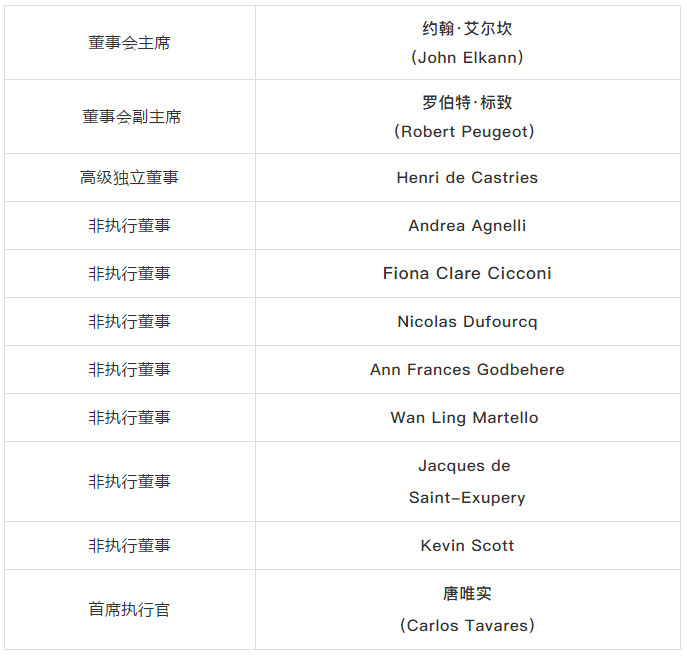
Task: Select 非执行董事 beside Fiona Clare Cicconi
Action: [129, 274]
